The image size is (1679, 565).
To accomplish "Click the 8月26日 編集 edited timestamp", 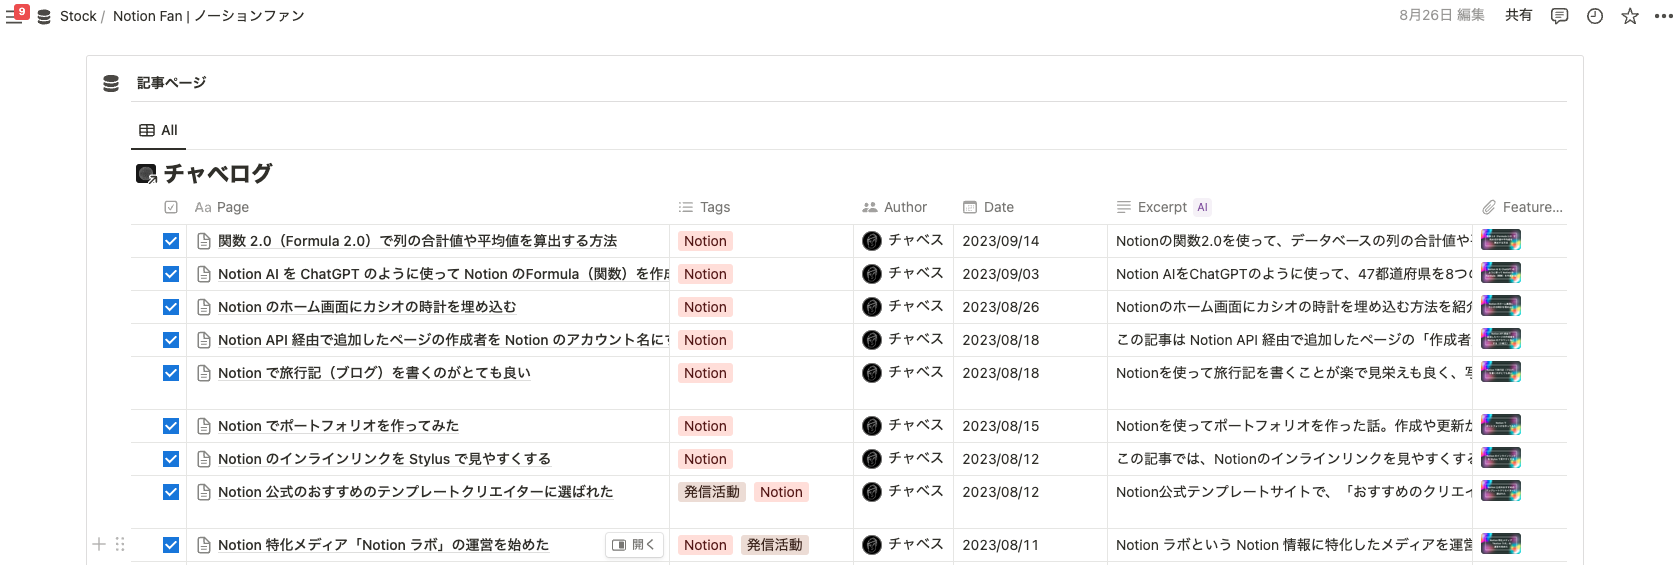I will tap(1441, 15).
